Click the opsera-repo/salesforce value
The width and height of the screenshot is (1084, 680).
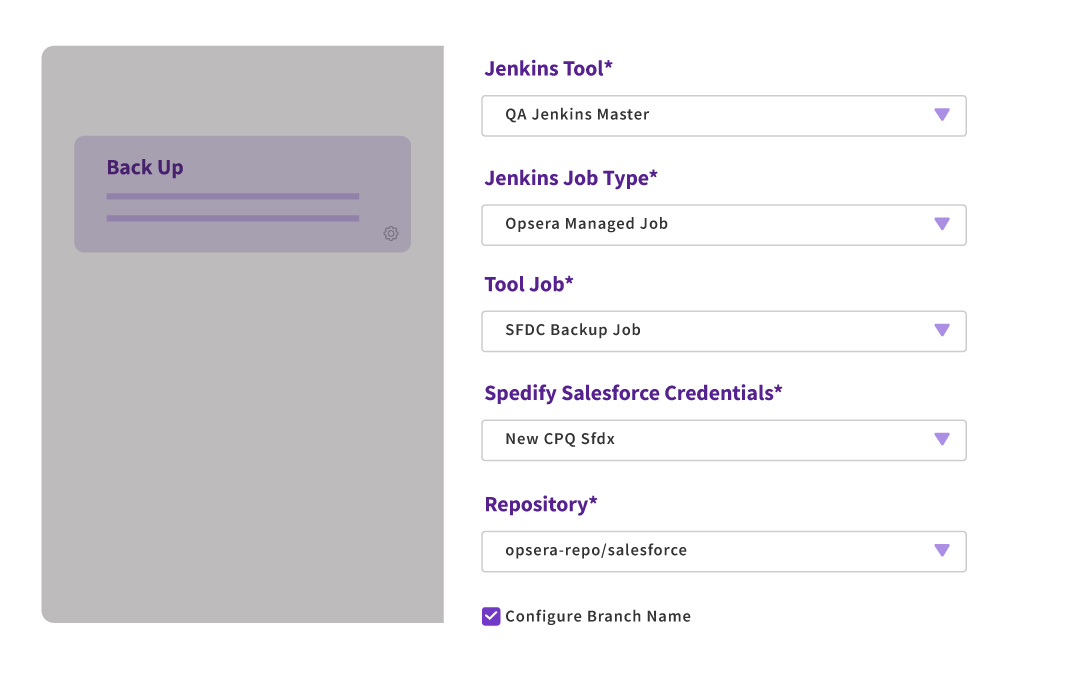(596, 550)
